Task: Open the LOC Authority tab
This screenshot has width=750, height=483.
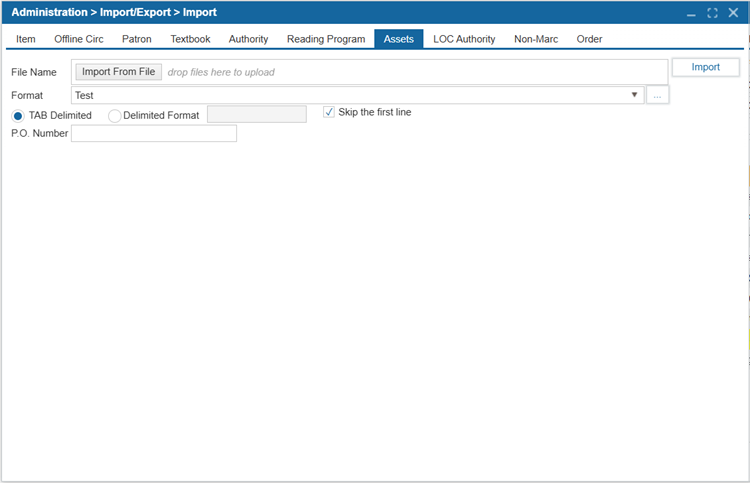Action: point(464,39)
